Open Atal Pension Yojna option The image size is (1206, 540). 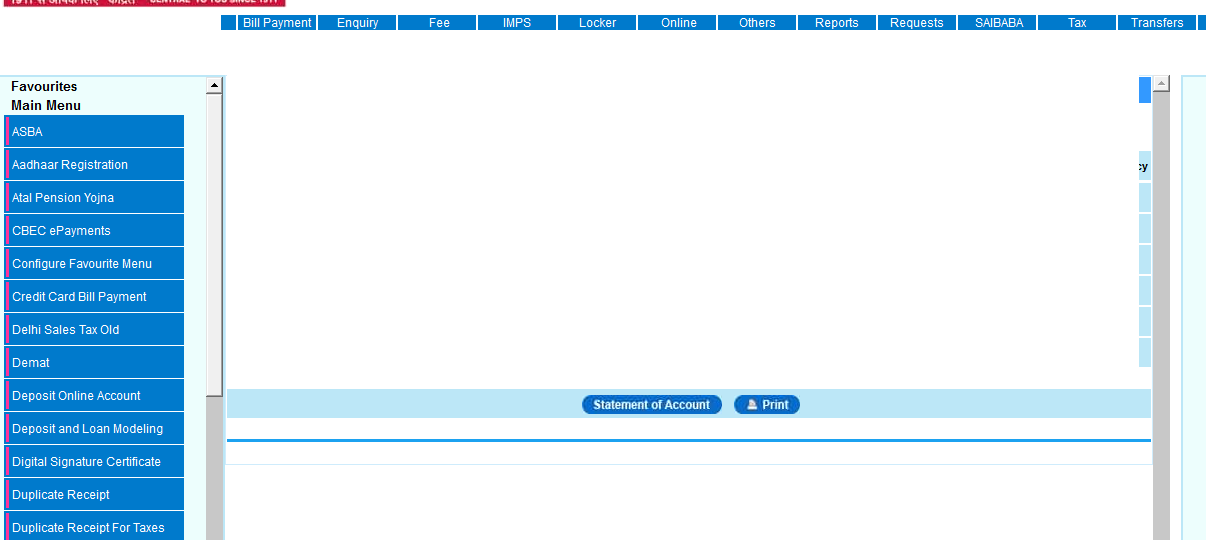click(95, 198)
